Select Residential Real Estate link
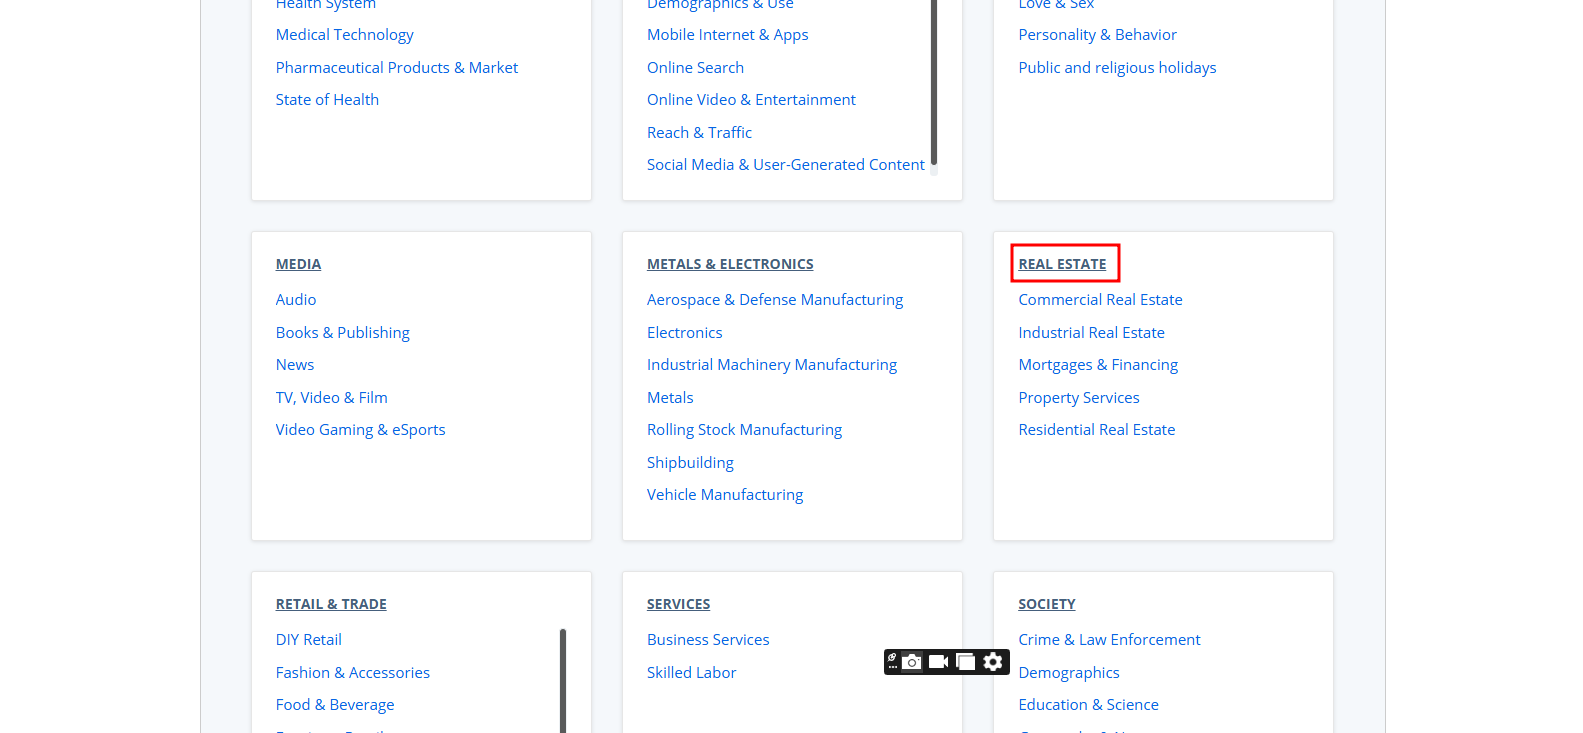The width and height of the screenshot is (1583, 733). coord(1096,430)
